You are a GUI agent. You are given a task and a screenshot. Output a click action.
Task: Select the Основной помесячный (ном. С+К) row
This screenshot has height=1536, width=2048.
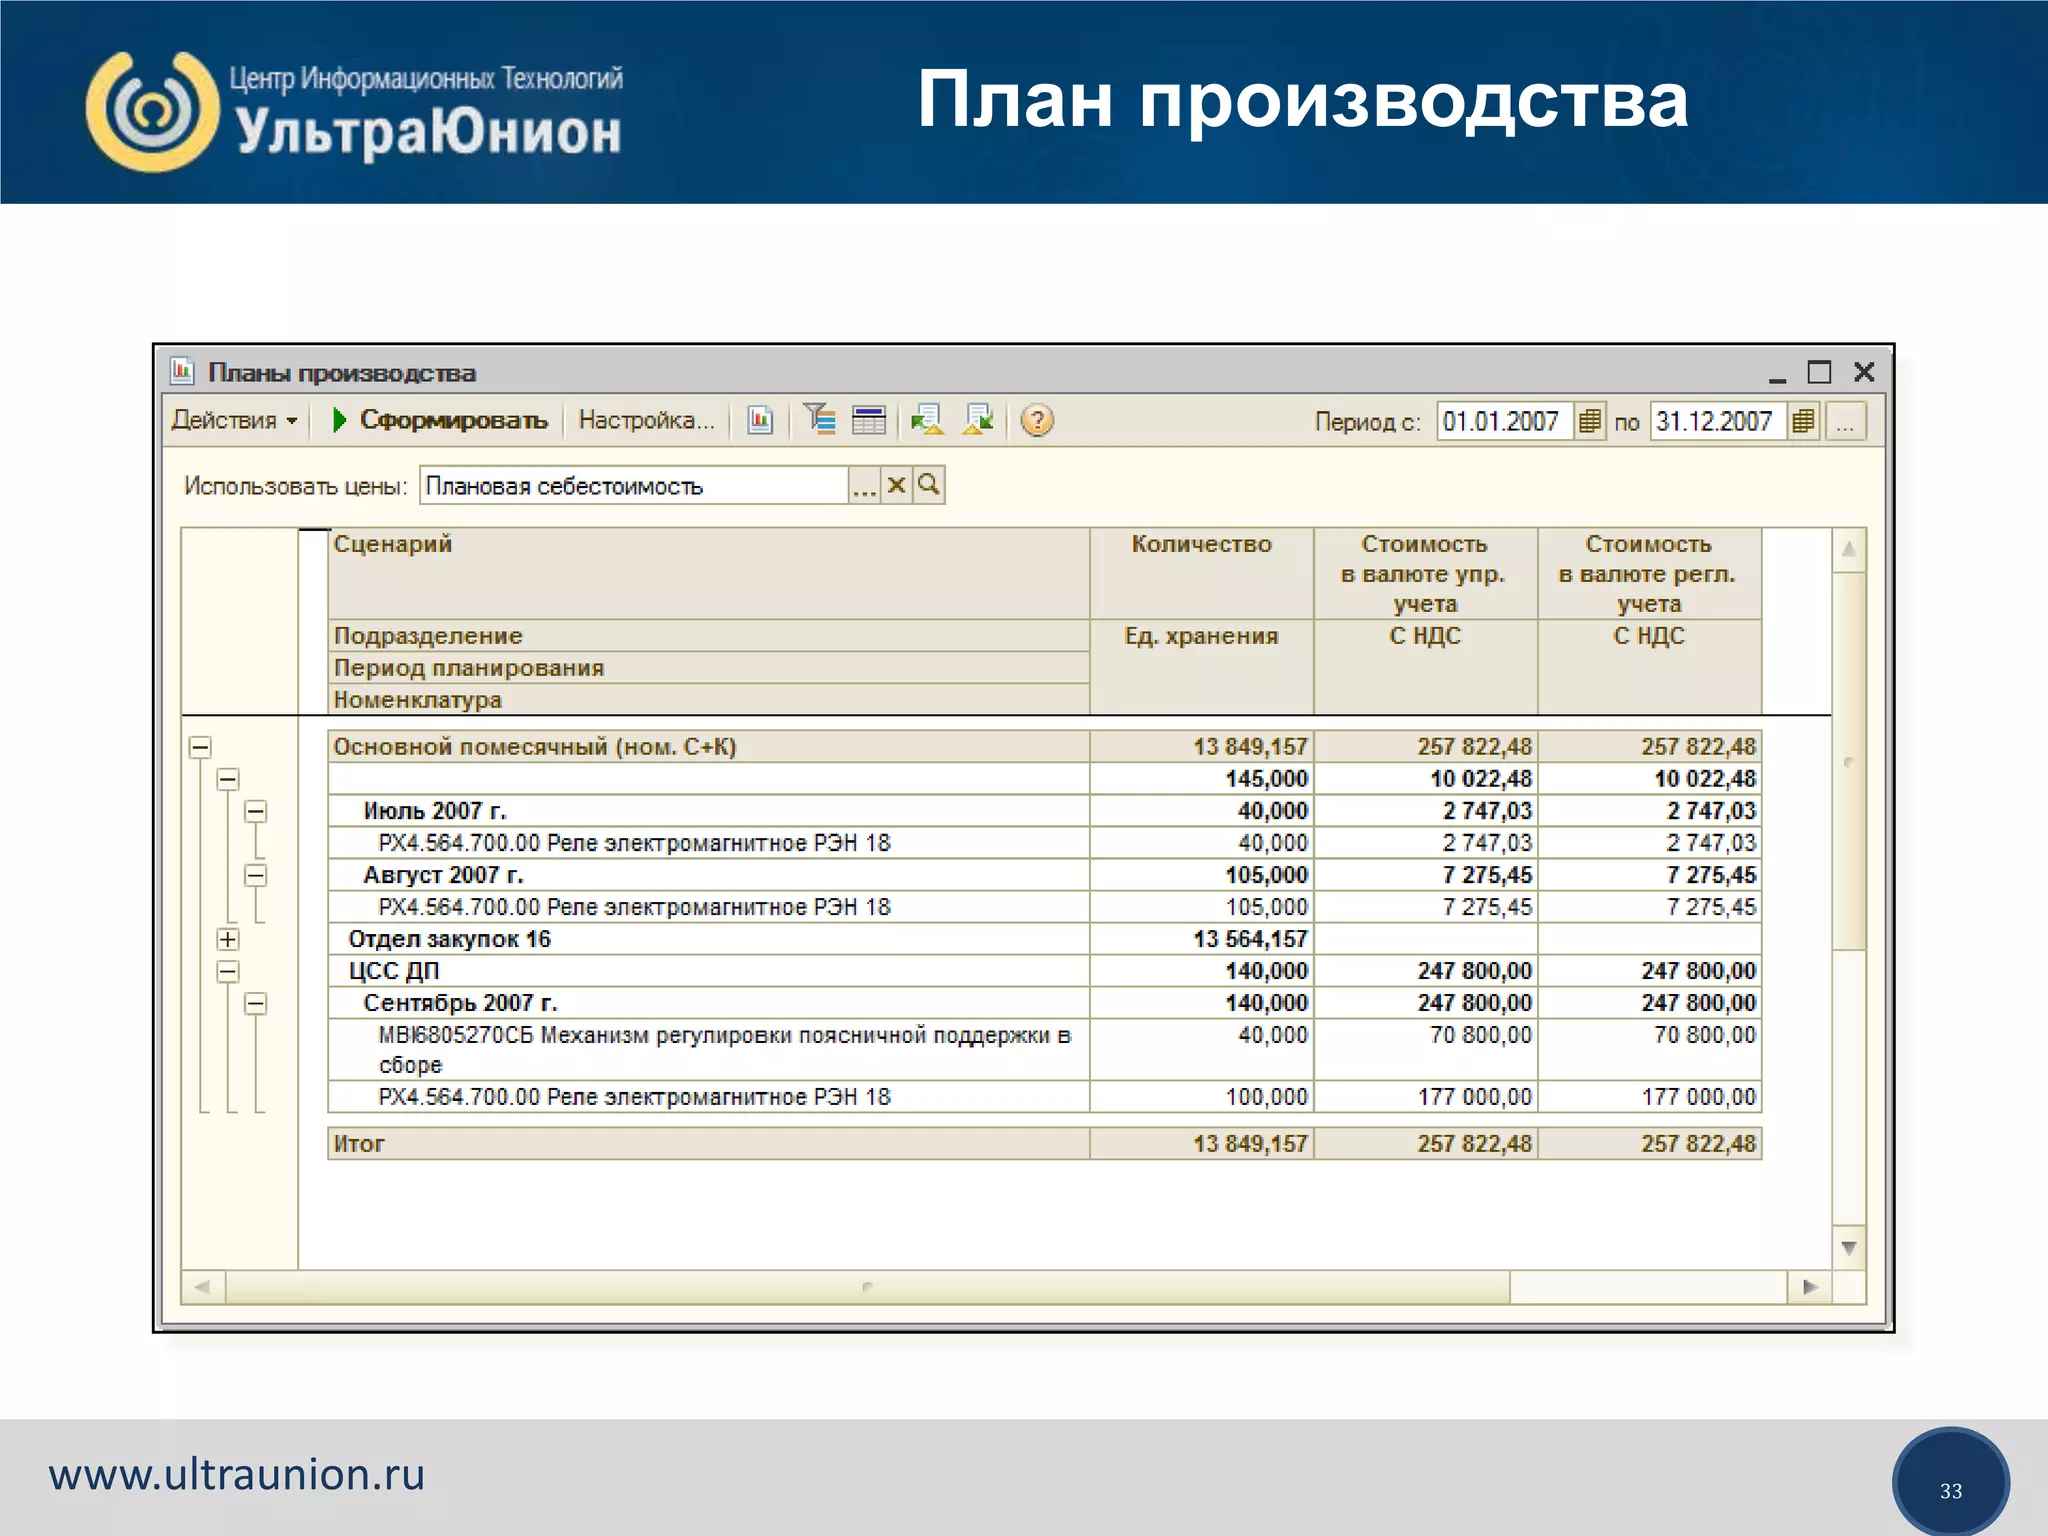[1044, 747]
